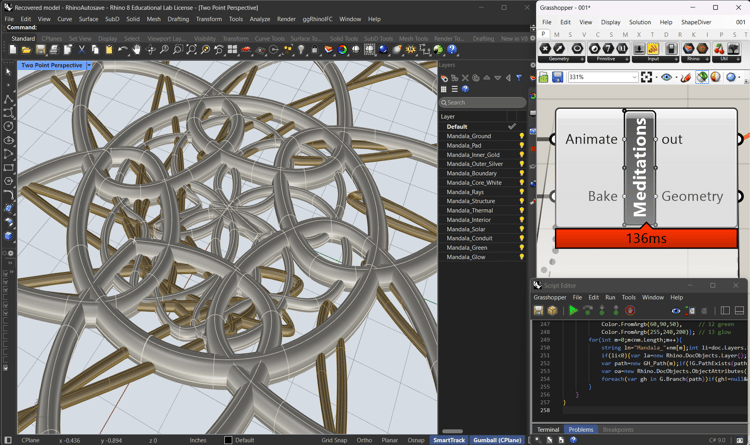This screenshot has width=750, height=445.
Task: Toggle visibility bulb of Mandala_Ground layer
Action: pyautogui.click(x=521, y=136)
